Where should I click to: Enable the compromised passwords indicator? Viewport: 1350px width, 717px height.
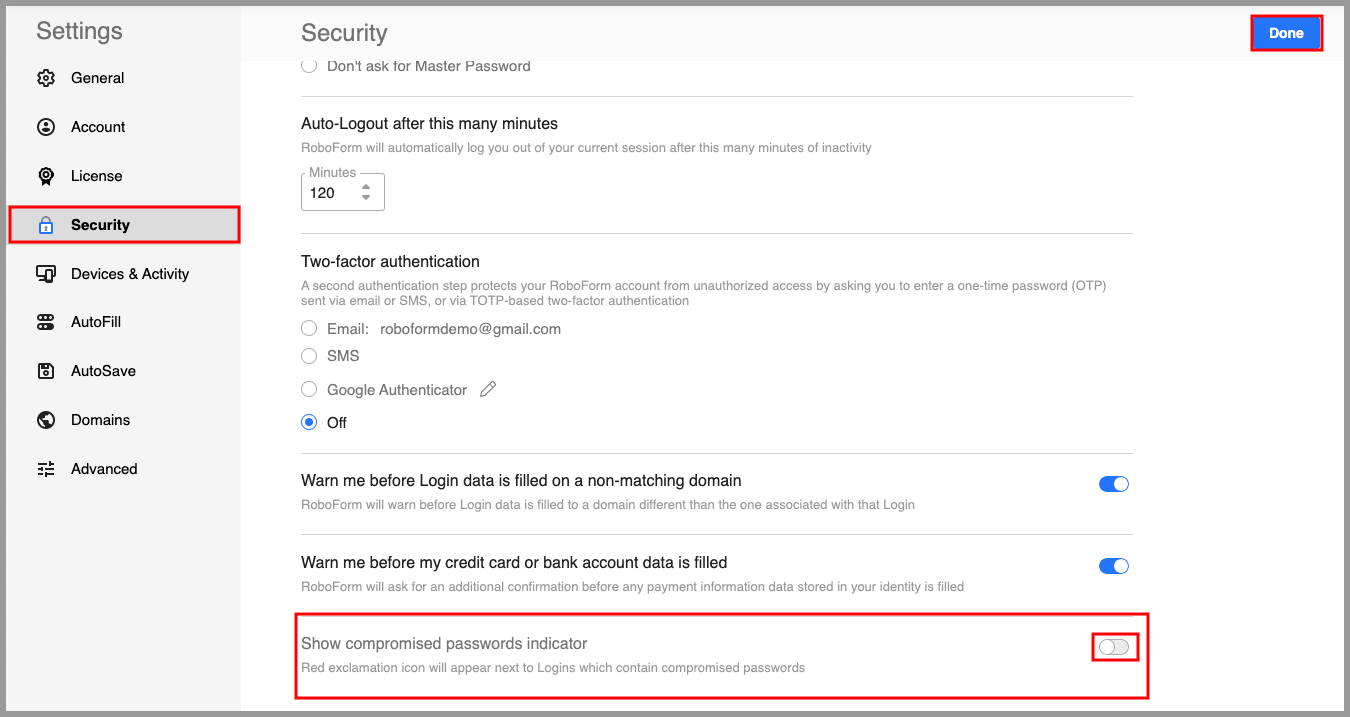click(x=1113, y=646)
